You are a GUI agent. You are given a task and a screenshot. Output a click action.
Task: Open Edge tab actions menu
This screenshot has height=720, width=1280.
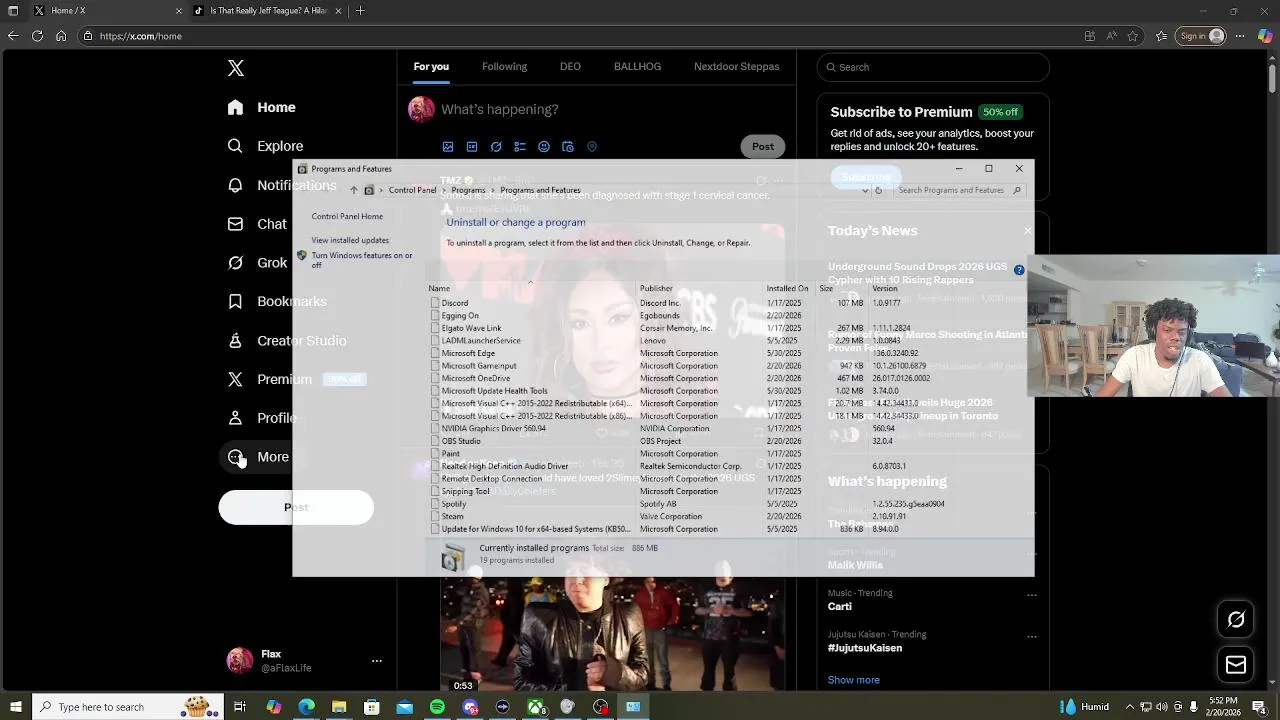[13, 11]
